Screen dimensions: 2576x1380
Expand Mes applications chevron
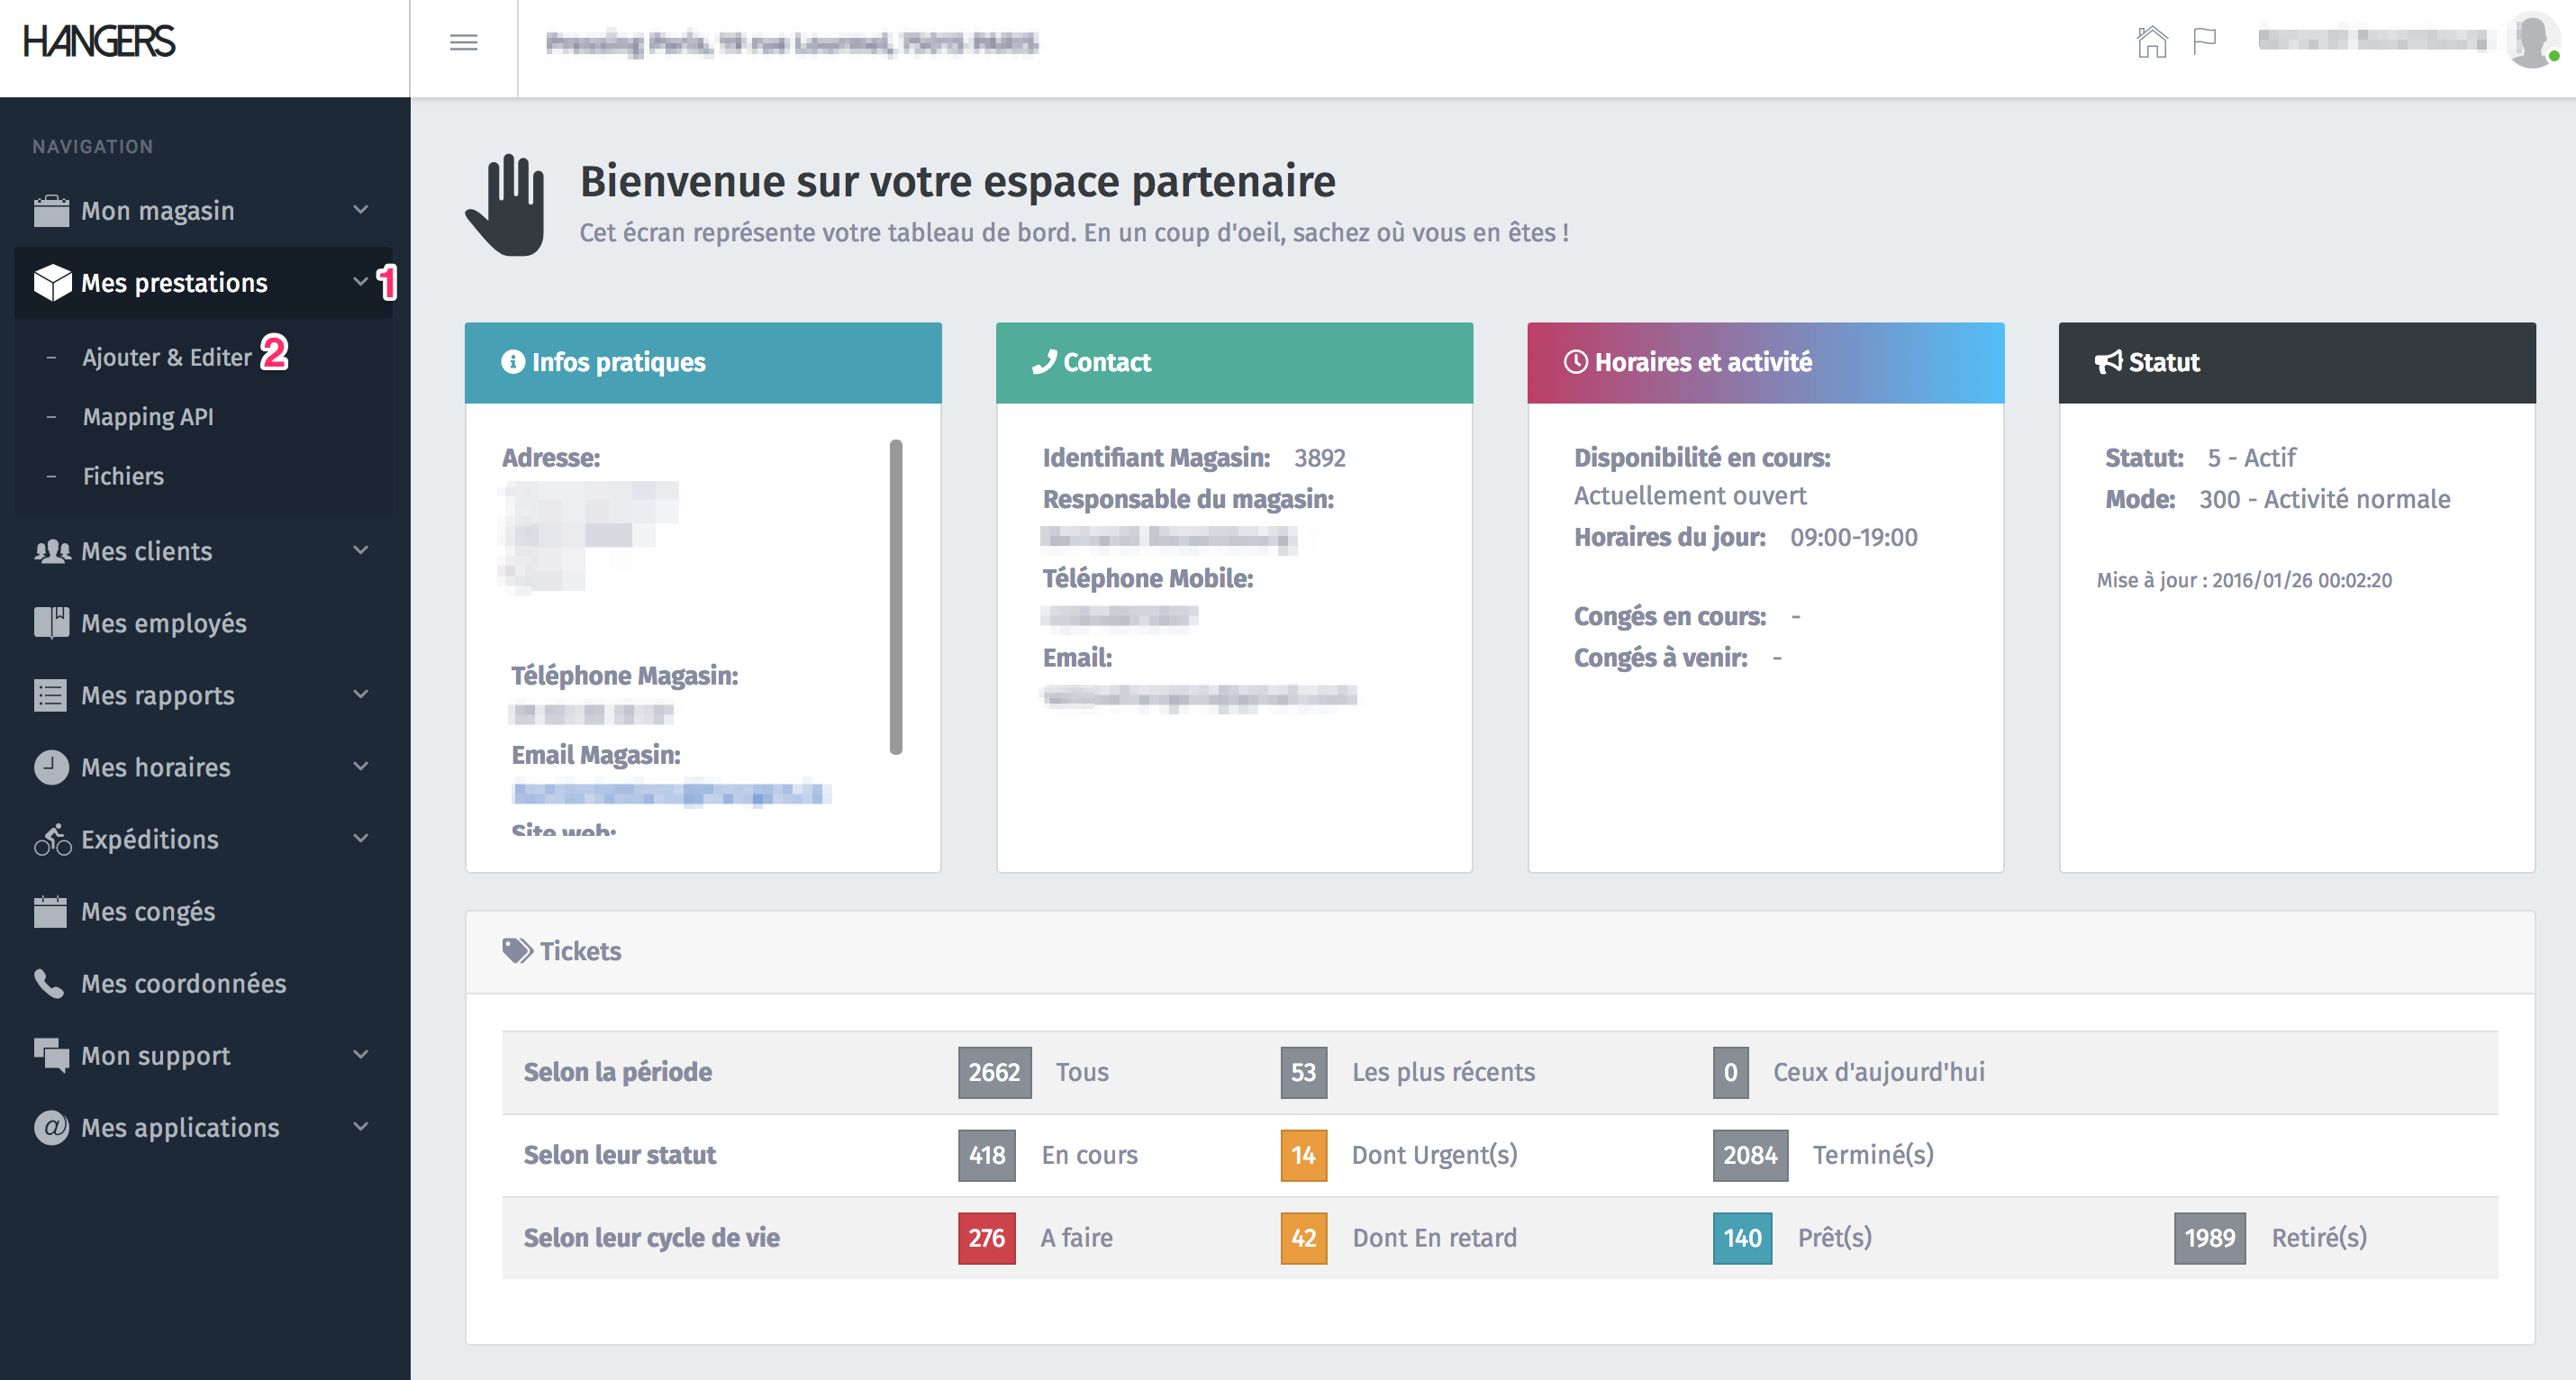[361, 1126]
